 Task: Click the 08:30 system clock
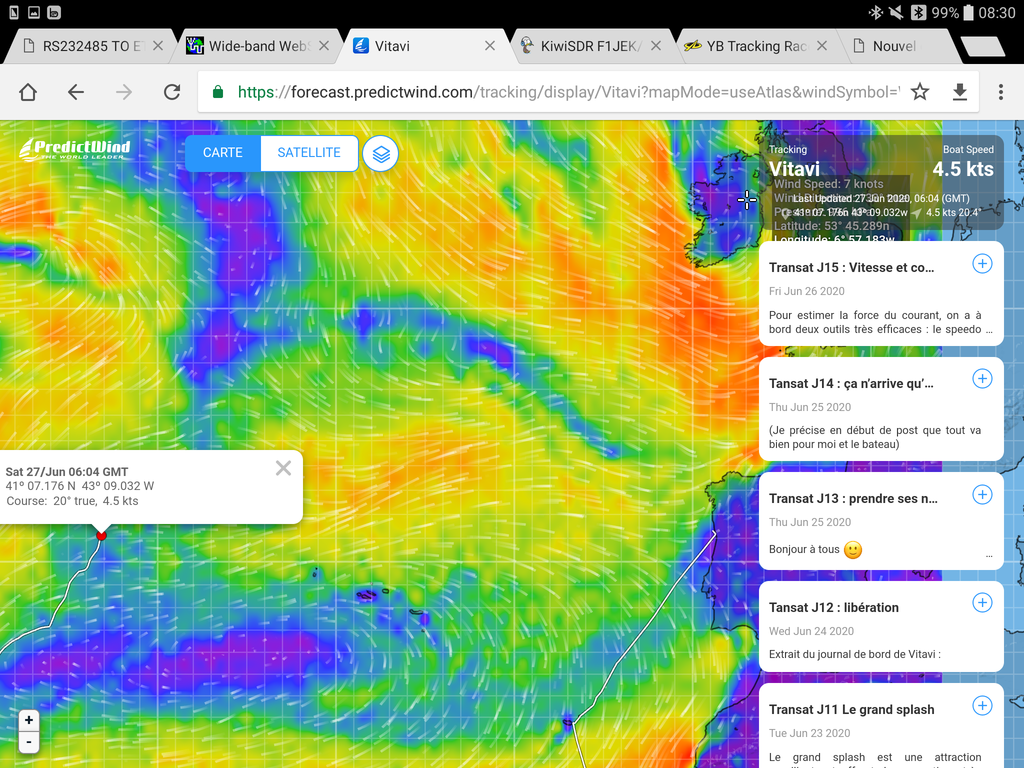(997, 12)
